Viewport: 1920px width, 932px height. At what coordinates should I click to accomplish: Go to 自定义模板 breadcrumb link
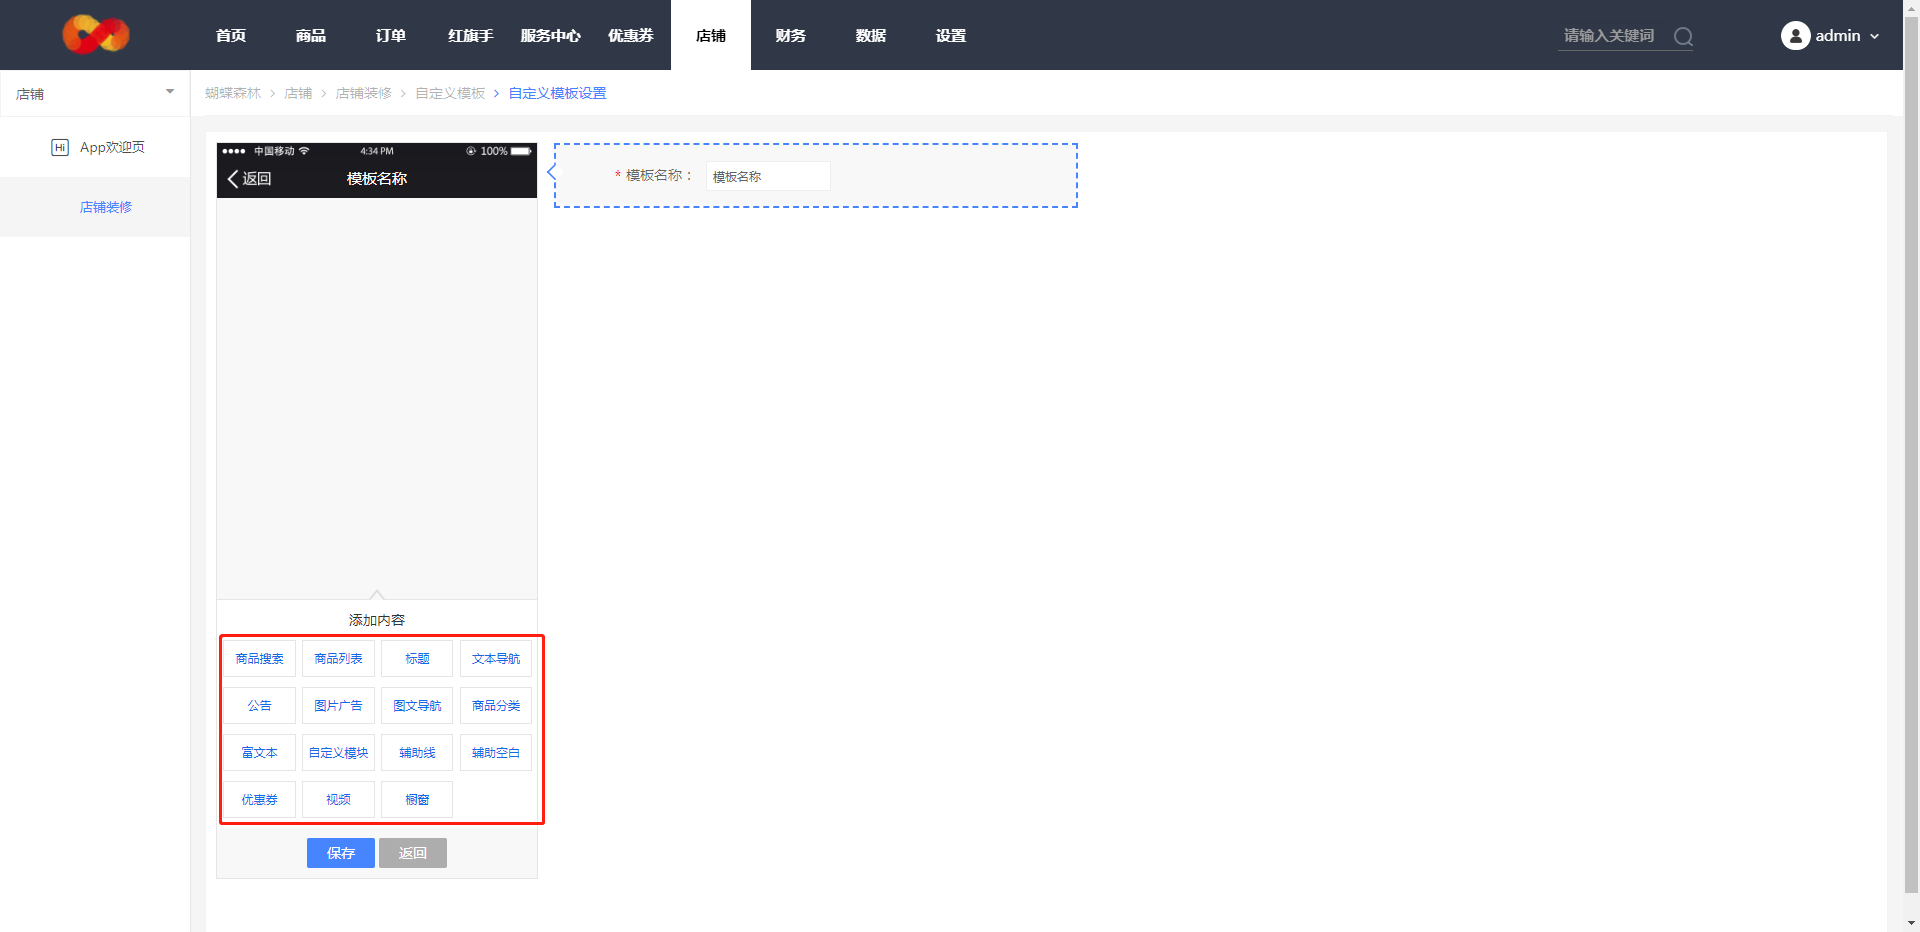click(450, 93)
